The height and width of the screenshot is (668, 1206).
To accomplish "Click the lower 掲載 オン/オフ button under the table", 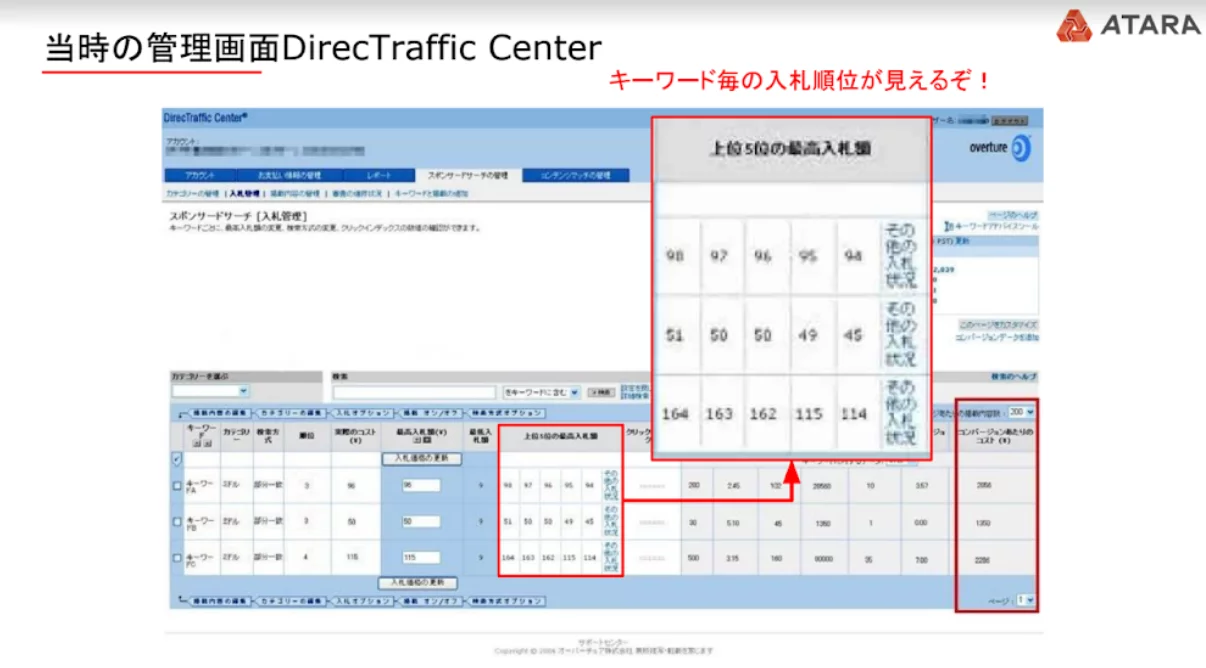I will [x=430, y=601].
